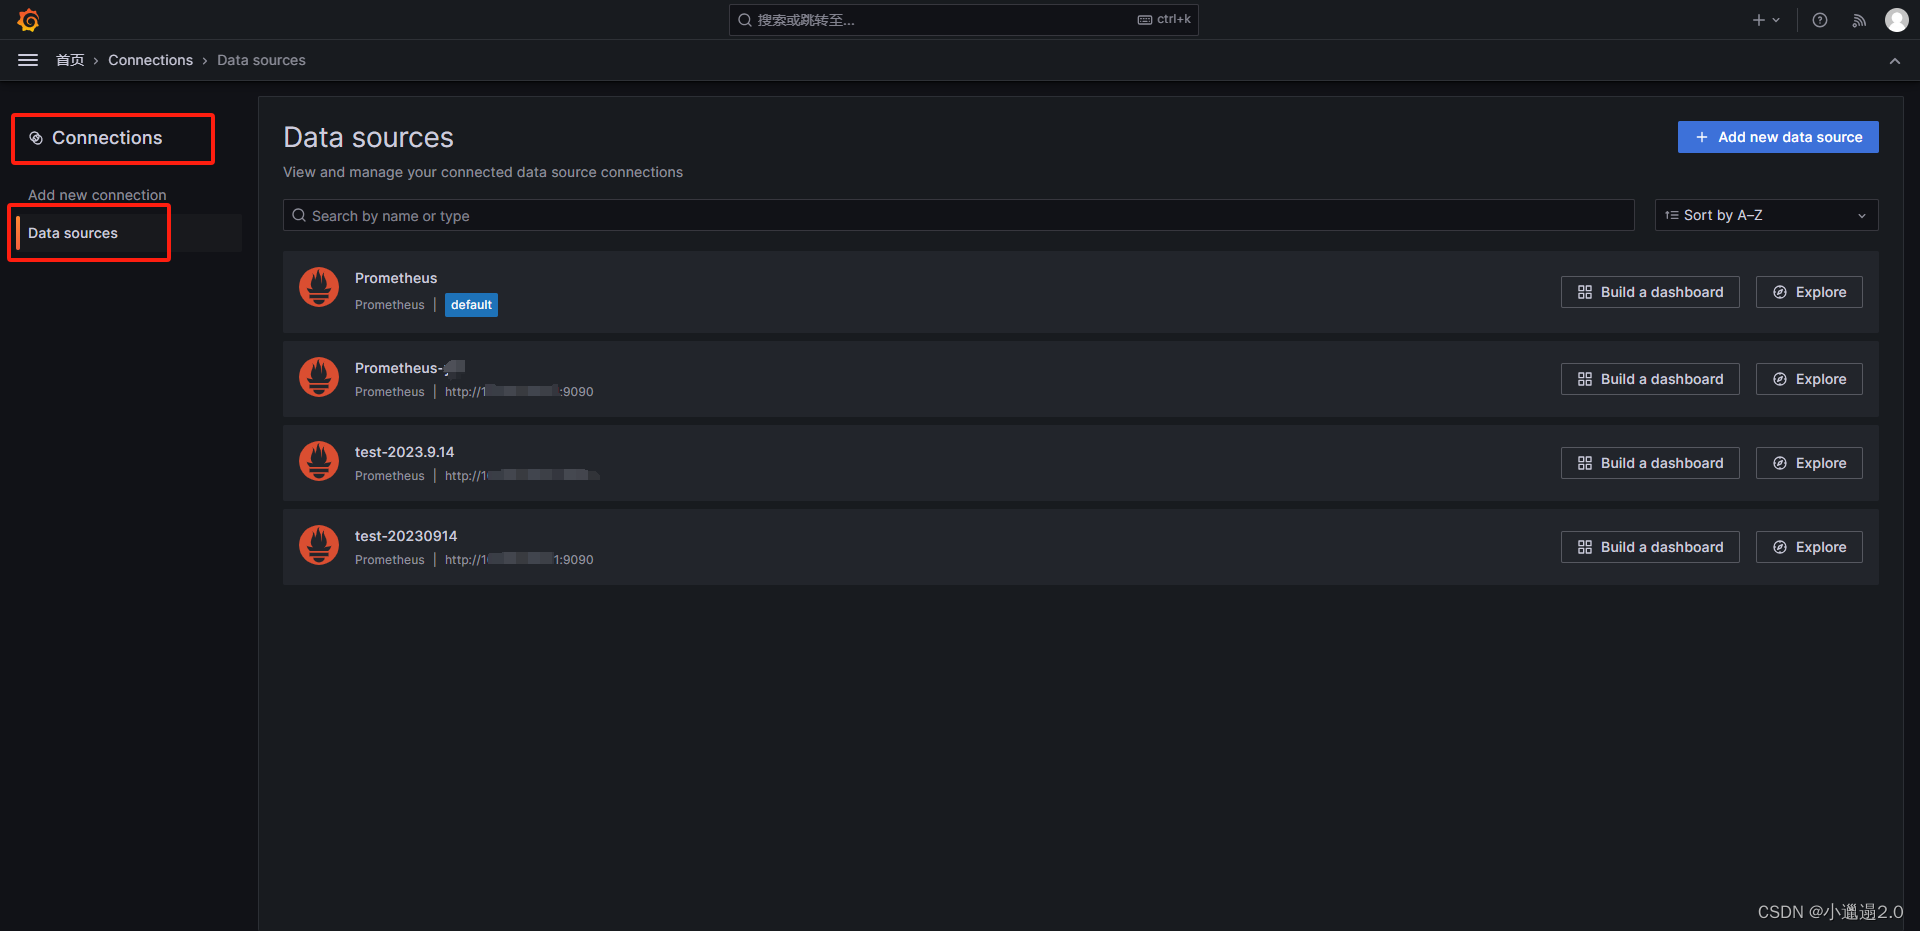1920x931 pixels.
Task: Build a dashboard for test-2023.9.14
Action: (x=1650, y=463)
